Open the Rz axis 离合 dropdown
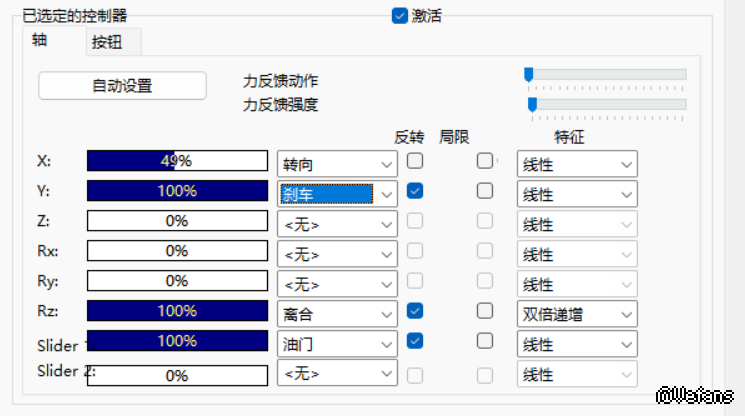Image resolution: width=745 pixels, height=416 pixels. pos(337,314)
